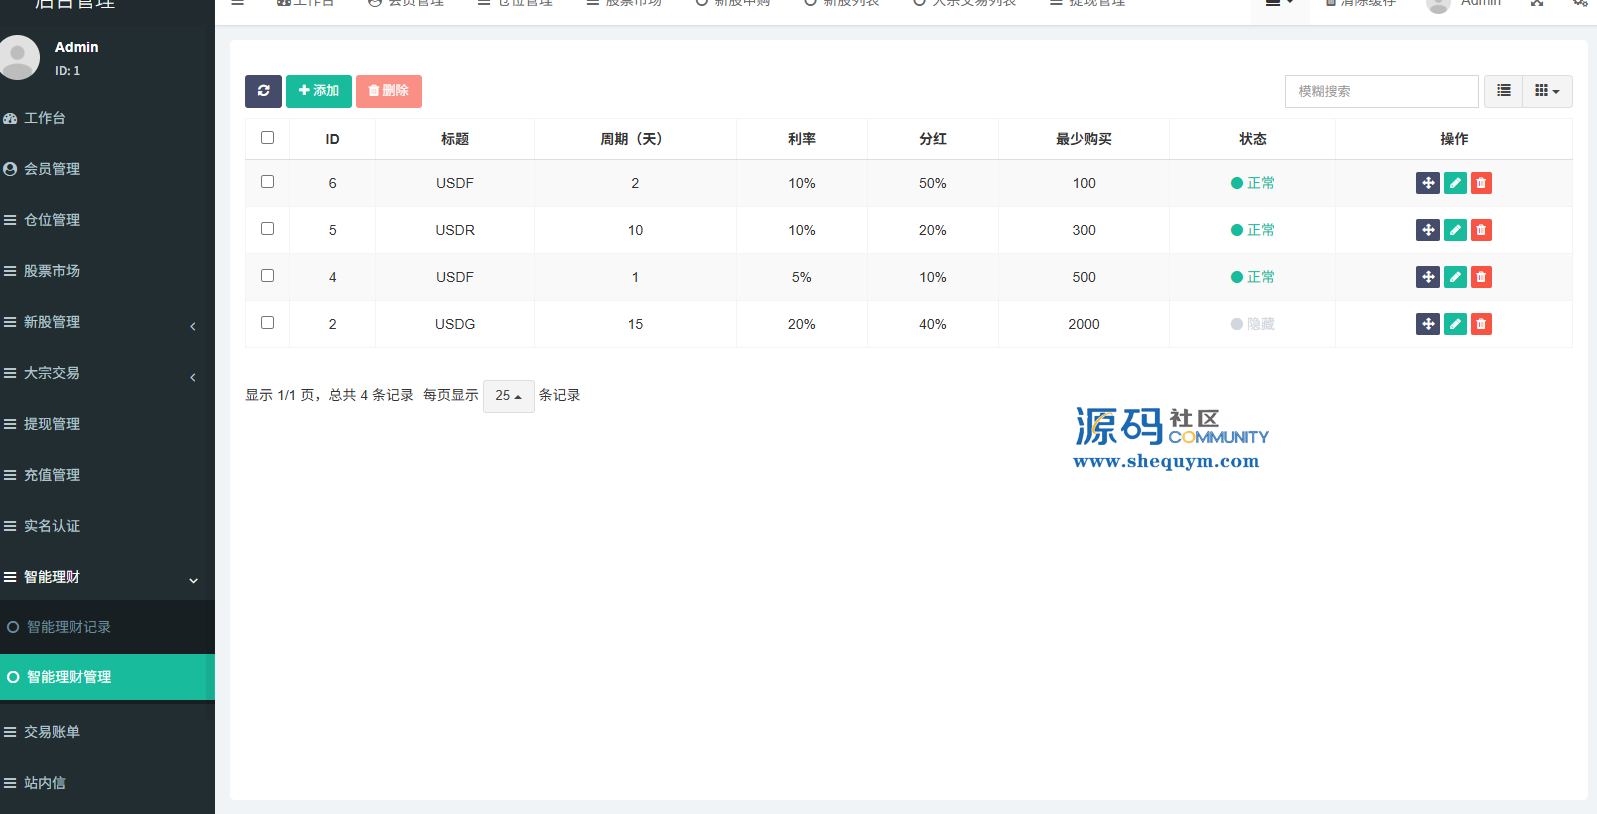Open the 25 per-page records dropdown
The height and width of the screenshot is (814, 1597).
508,396
